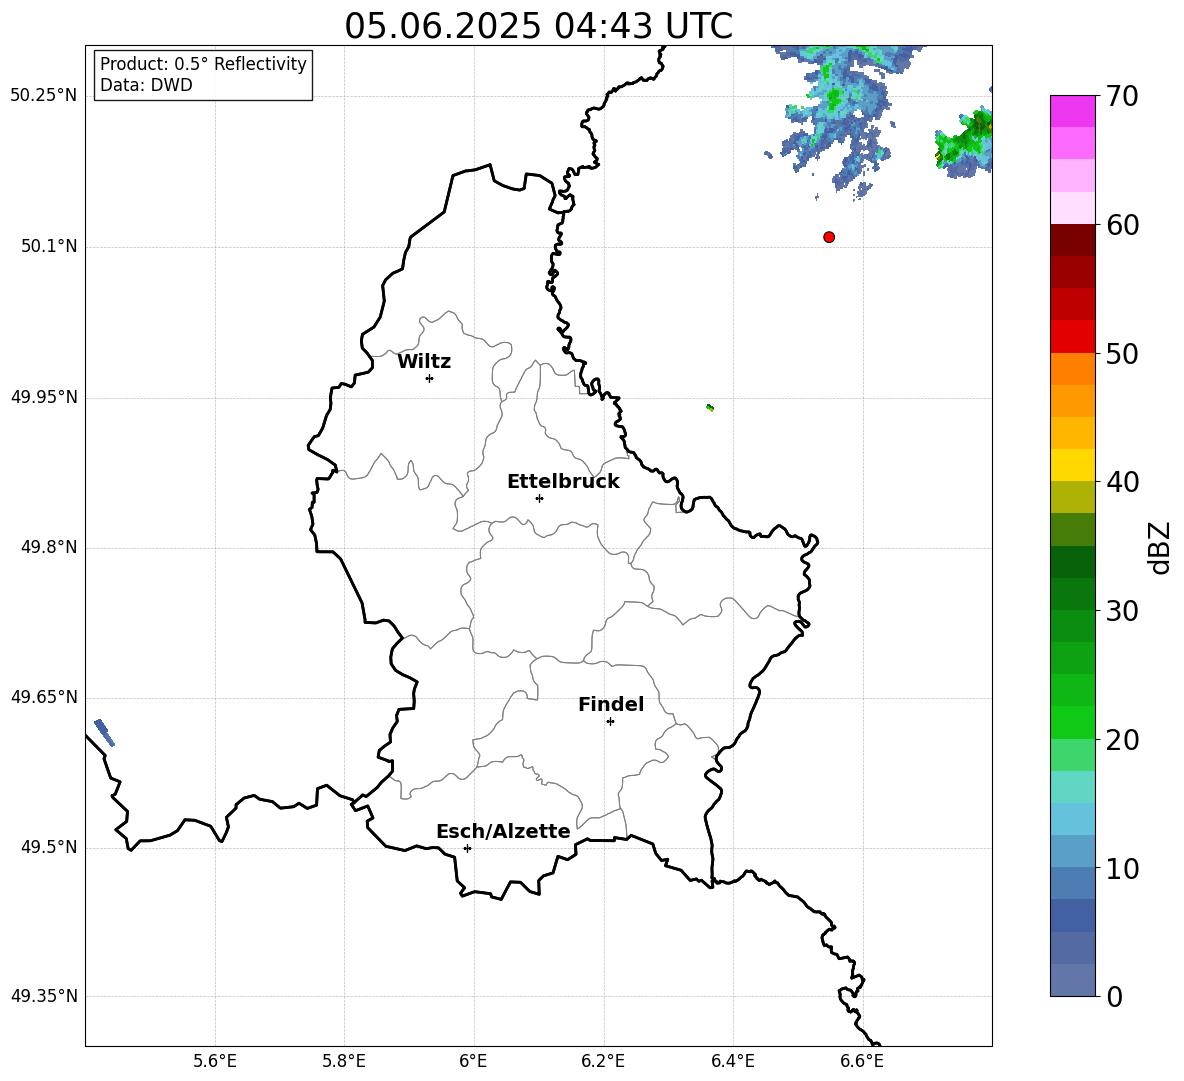
Task: Click the 49.8°N latitude label
Action: [x=49, y=547]
